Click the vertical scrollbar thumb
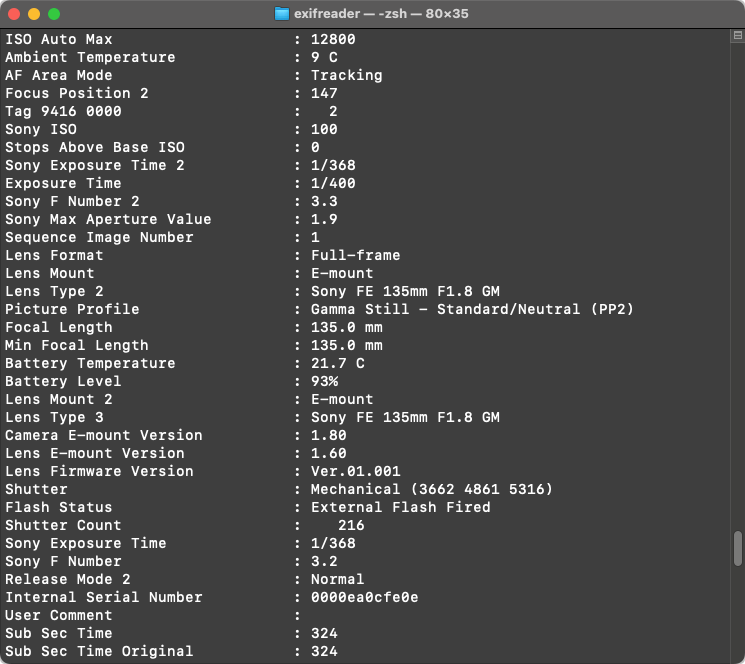Screen dimensions: 745x664 [737, 548]
